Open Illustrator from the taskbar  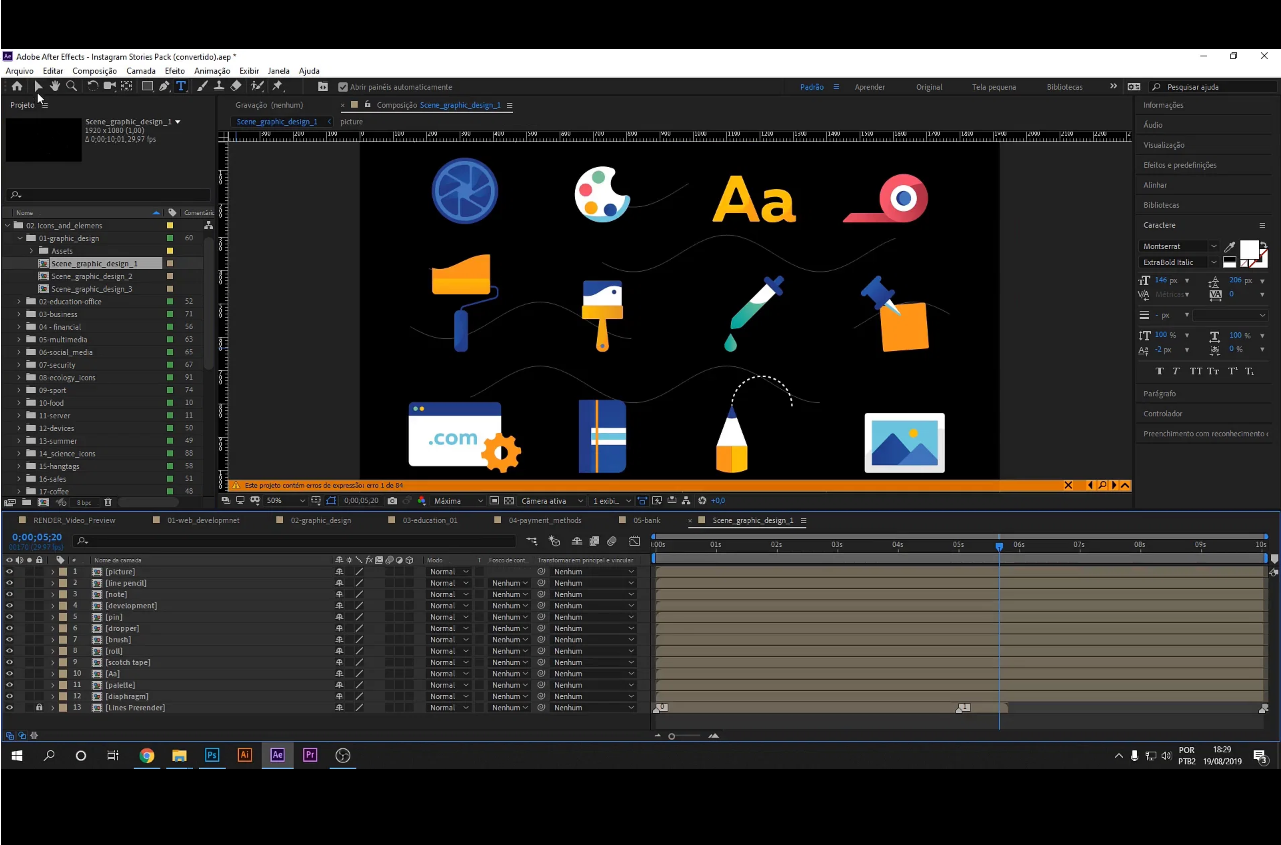(x=245, y=755)
